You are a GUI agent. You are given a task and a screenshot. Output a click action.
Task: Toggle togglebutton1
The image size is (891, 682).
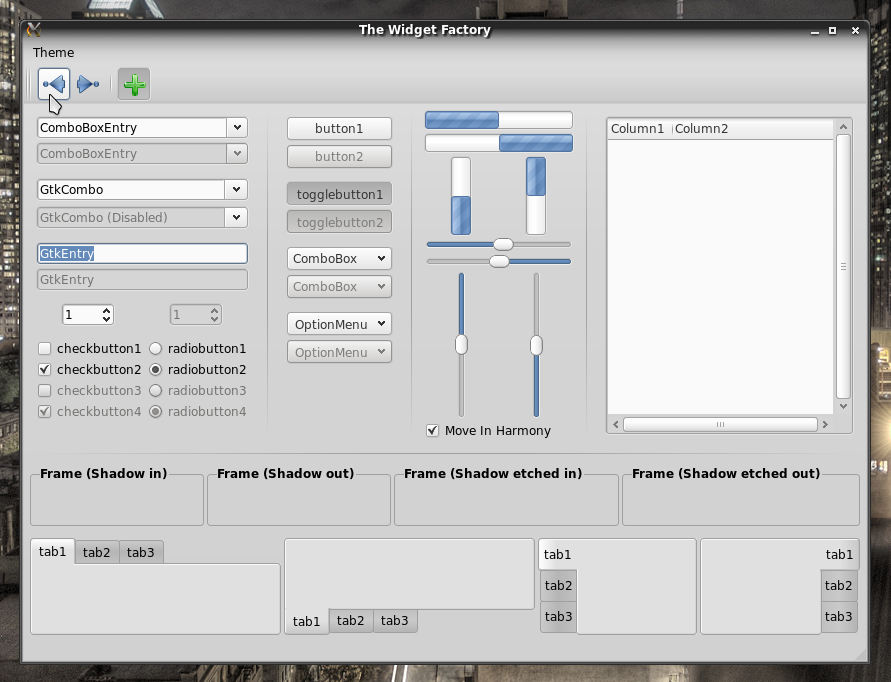(x=339, y=194)
